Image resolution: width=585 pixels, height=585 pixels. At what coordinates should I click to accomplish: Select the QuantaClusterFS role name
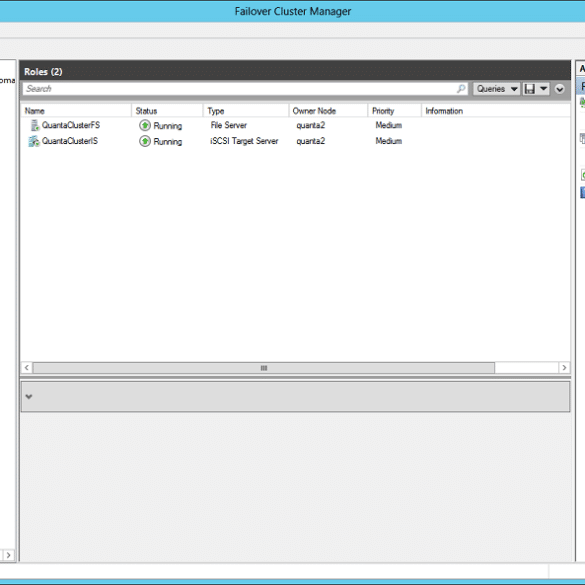tap(71, 125)
